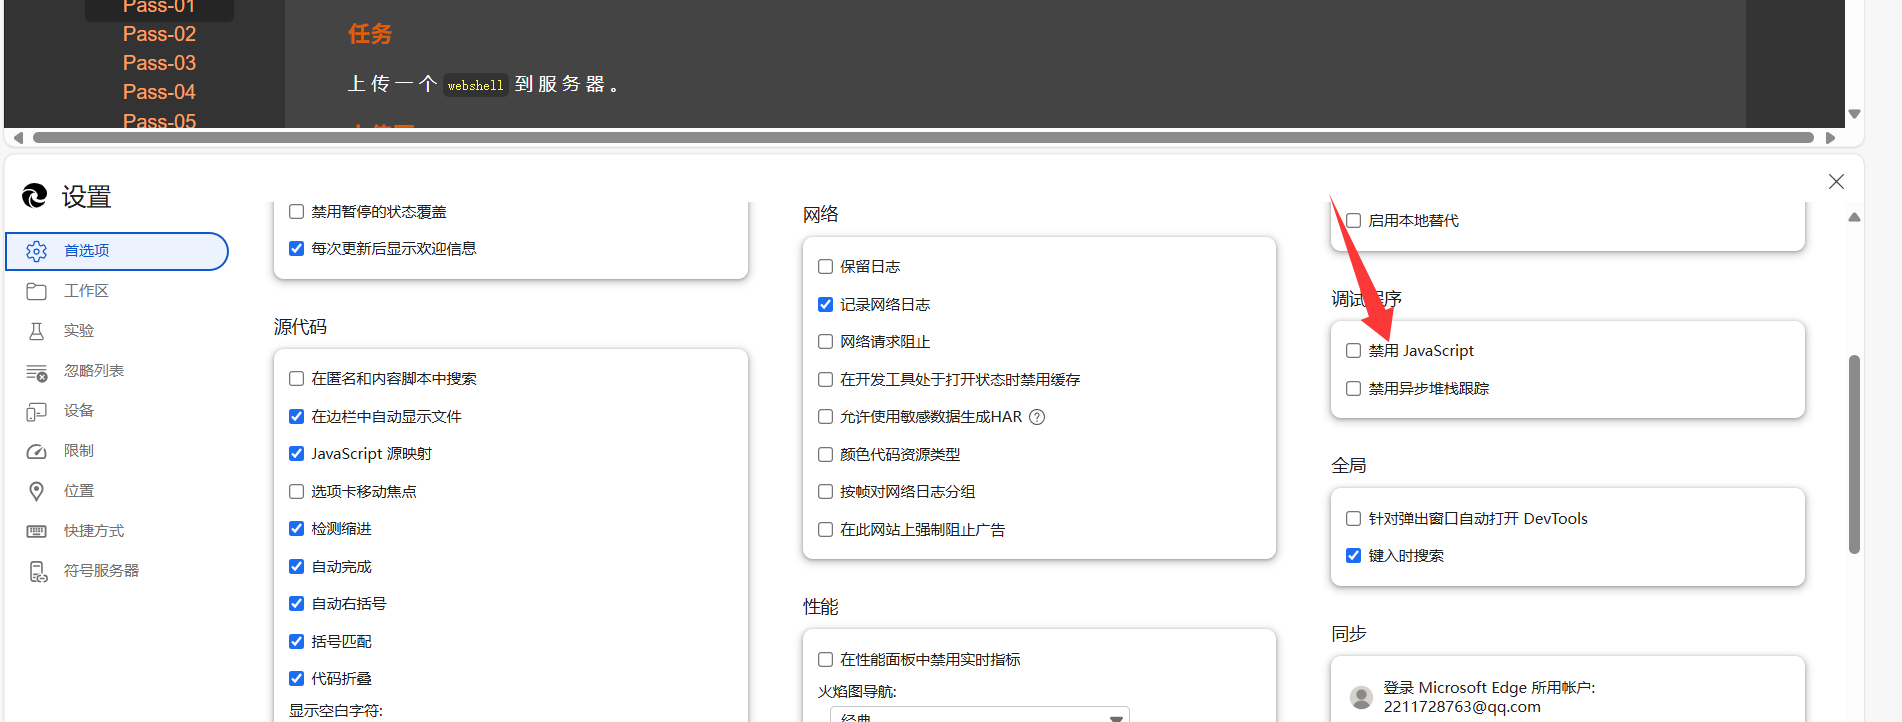This screenshot has height=722, width=1902.
Task: Open the 首选项 settings tab
Action: 118,251
